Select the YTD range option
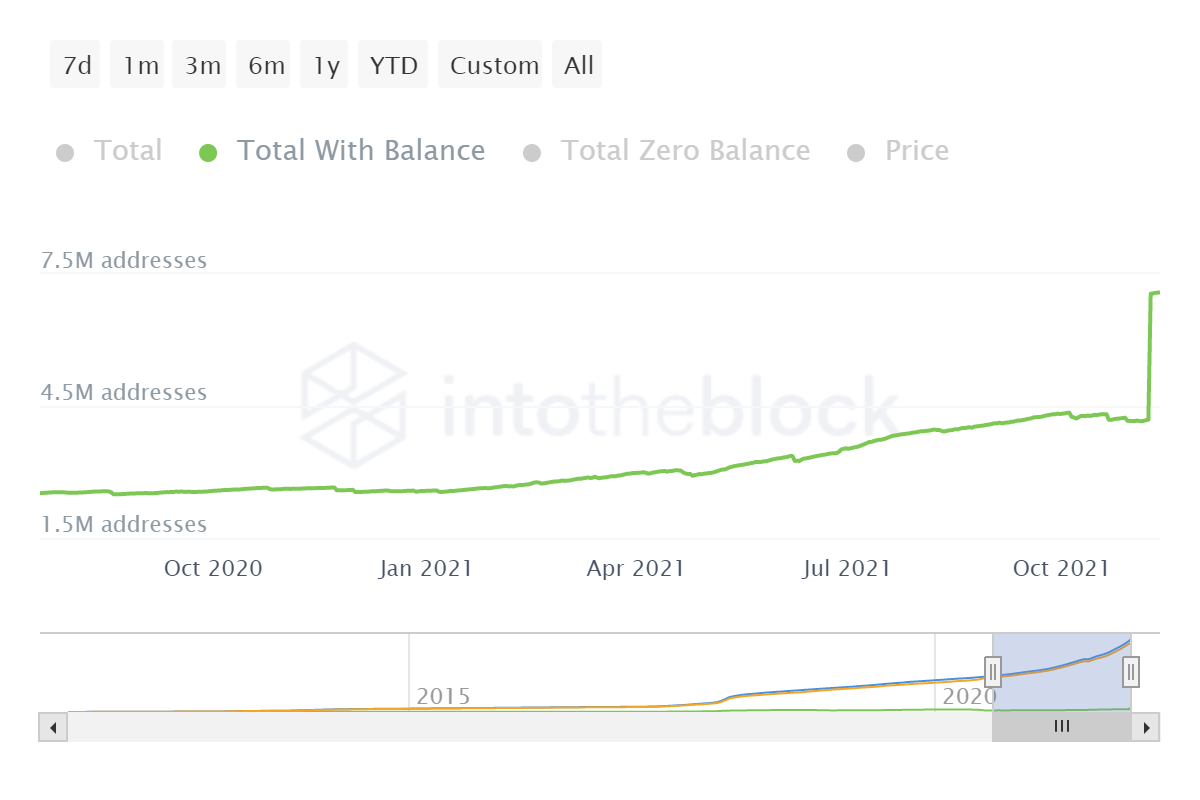Image resolution: width=1200 pixels, height=800 pixels. pyautogui.click(x=393, y=64)
